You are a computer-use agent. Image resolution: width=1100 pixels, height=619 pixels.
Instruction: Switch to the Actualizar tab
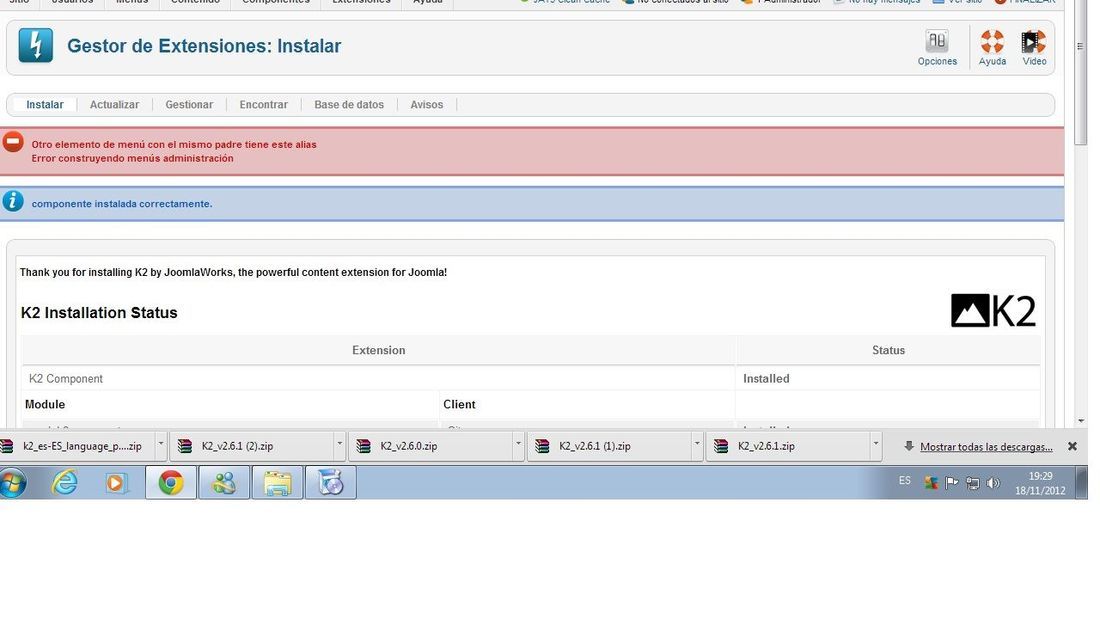[x=114, y=105]
